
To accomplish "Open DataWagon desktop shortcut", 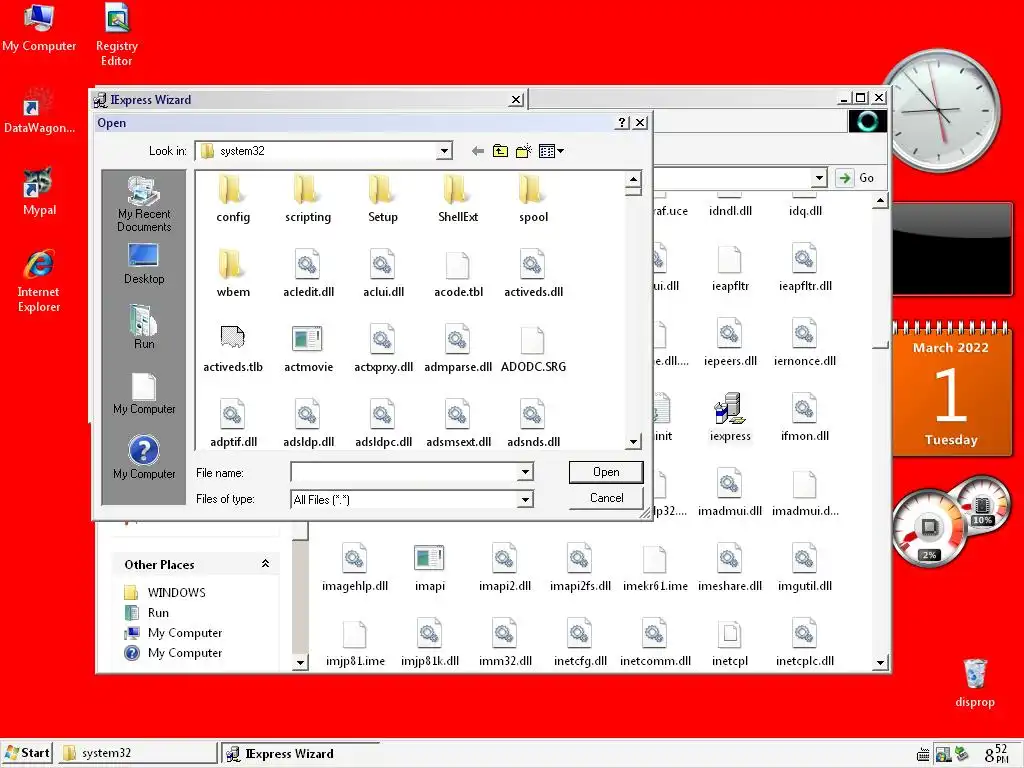I will [x=39, y=110].
